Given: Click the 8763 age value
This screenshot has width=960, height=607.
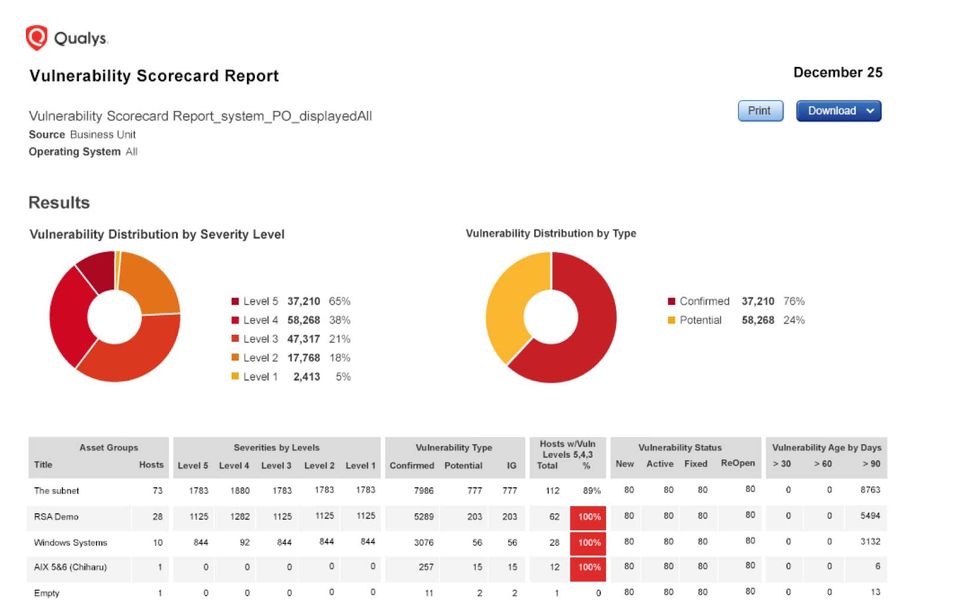Looking at the screenshot, I should (870, 490).
